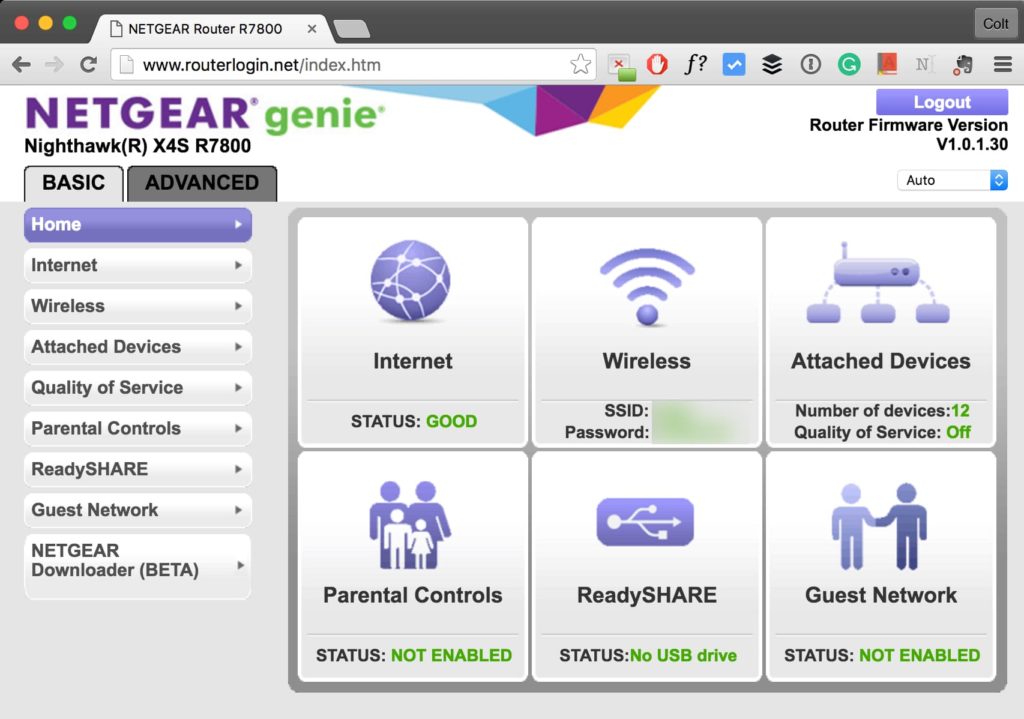Viewport: 1024px width, 719px height.
Task: Bookmark page with the star icon
Action: (x=580, y=65)
